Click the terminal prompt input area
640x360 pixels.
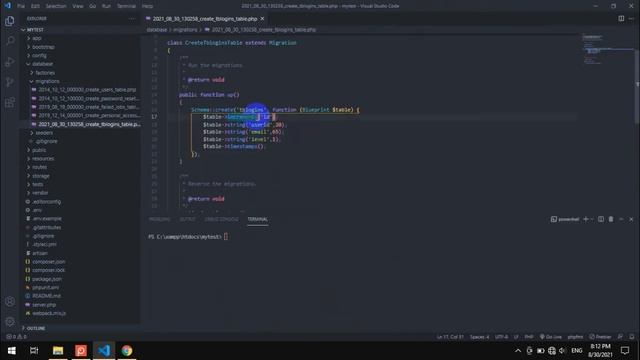(226, 237)
